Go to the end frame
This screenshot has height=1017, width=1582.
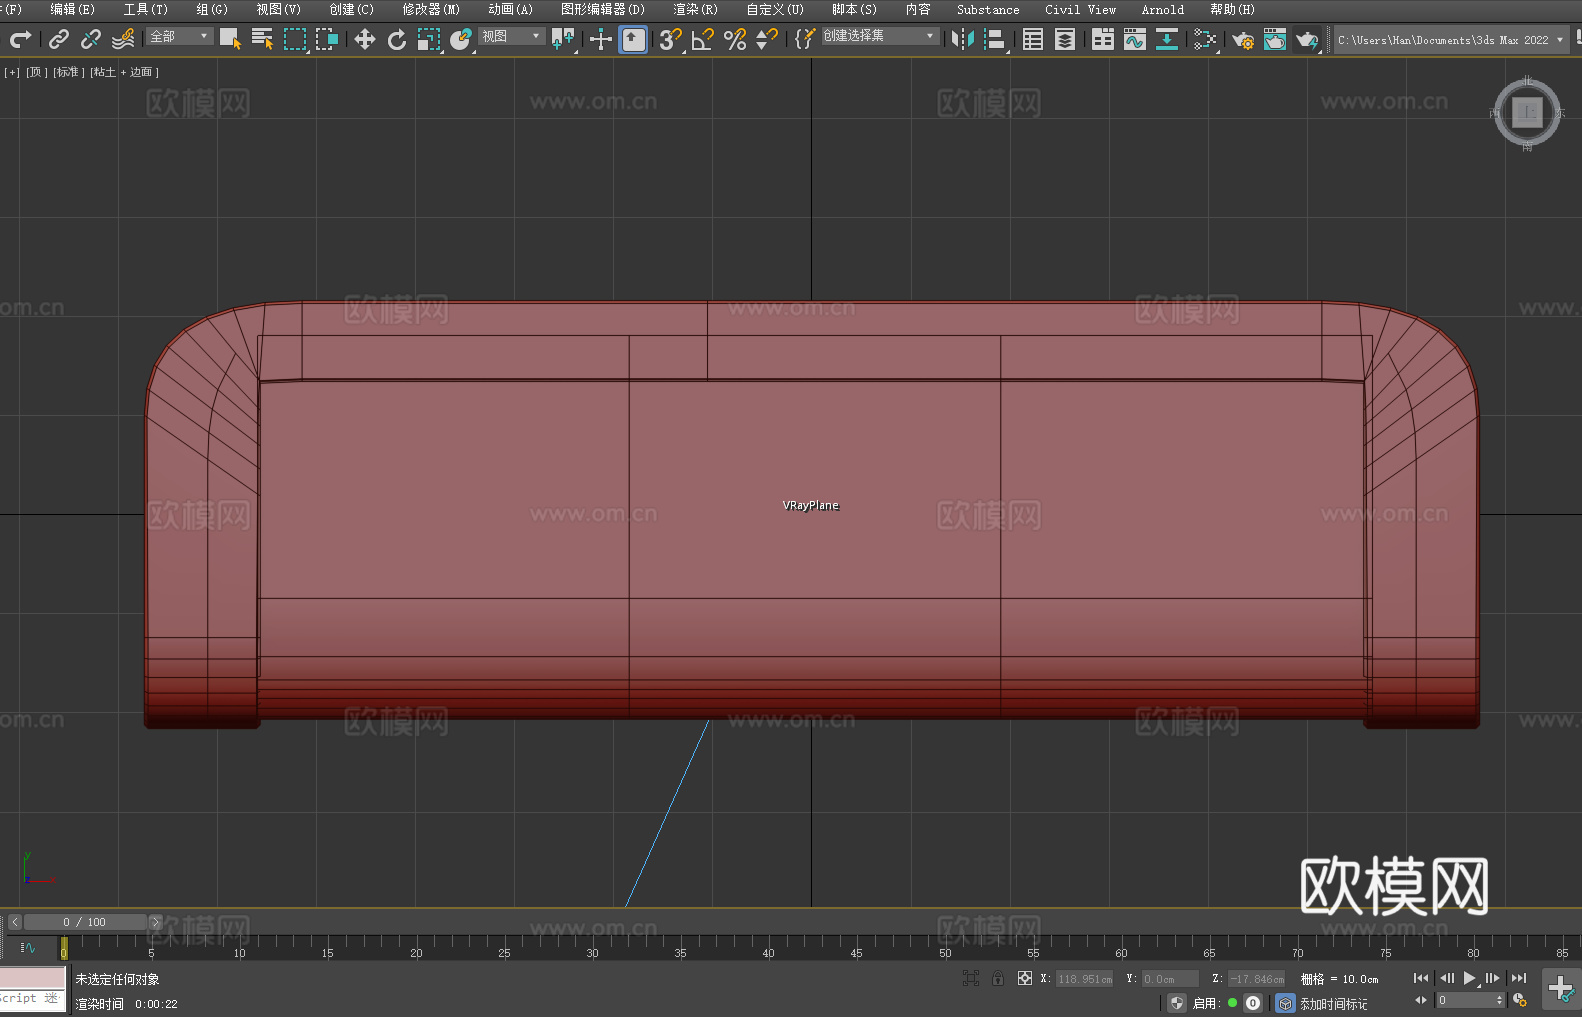tap(1519, 978)
